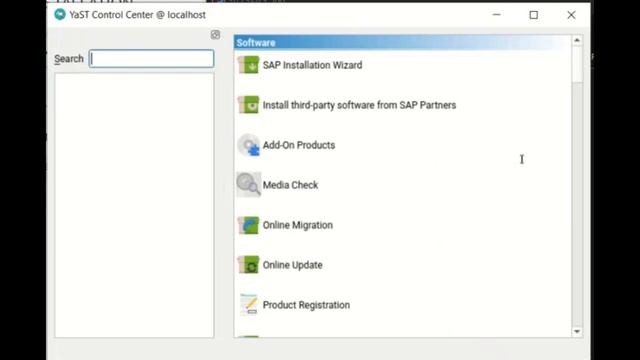Click the Media Check magnifier icon

point(248,184)
